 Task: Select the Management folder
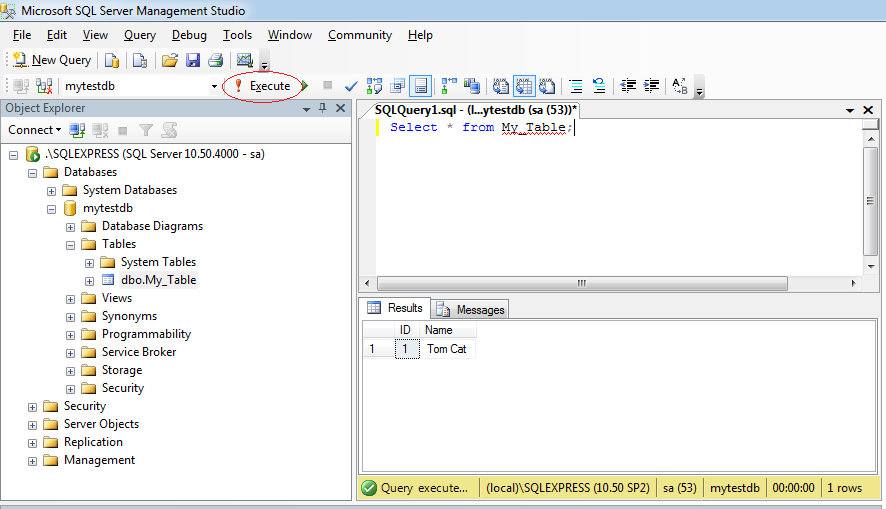pos(99,460)
